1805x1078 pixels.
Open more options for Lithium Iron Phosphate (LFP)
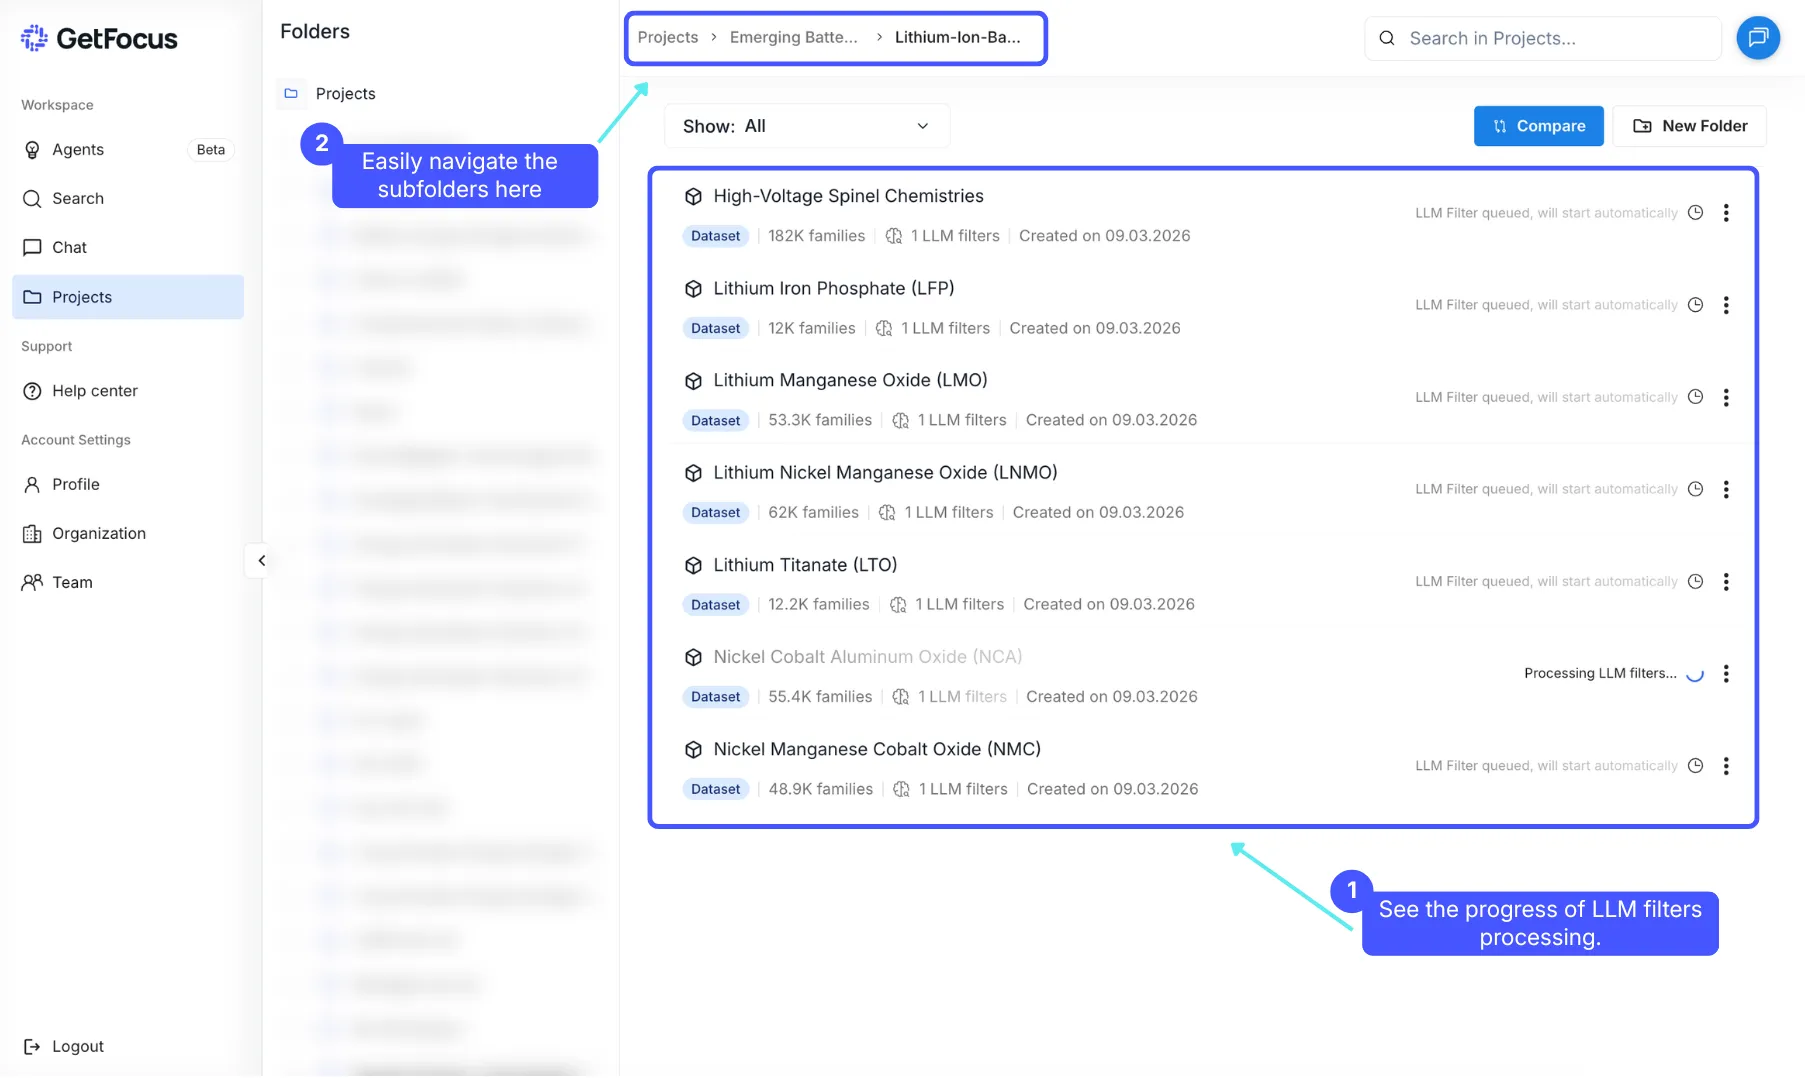[x=1726, y=305]
